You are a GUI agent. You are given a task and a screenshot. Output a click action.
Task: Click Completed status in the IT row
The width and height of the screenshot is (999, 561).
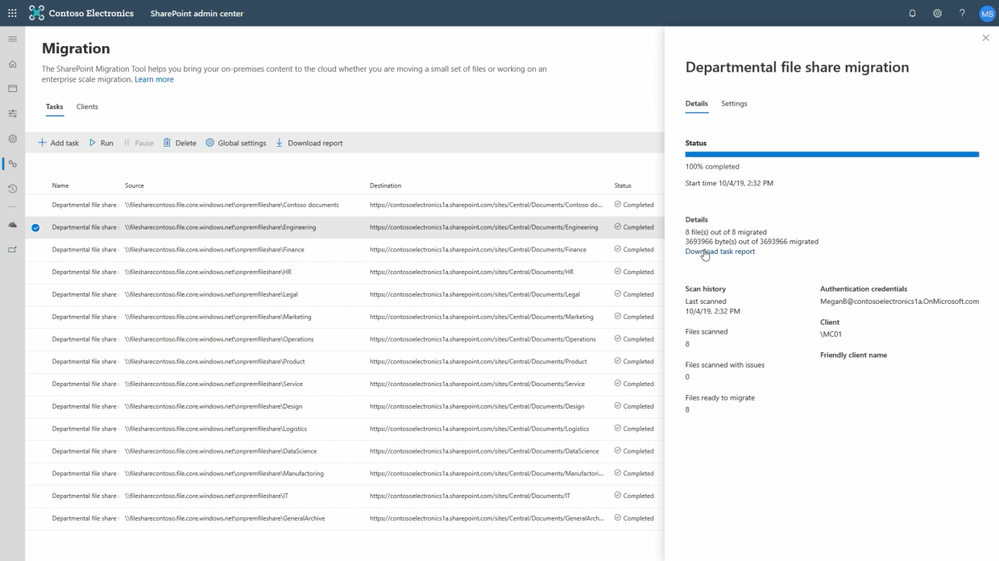tap(634, 495)
